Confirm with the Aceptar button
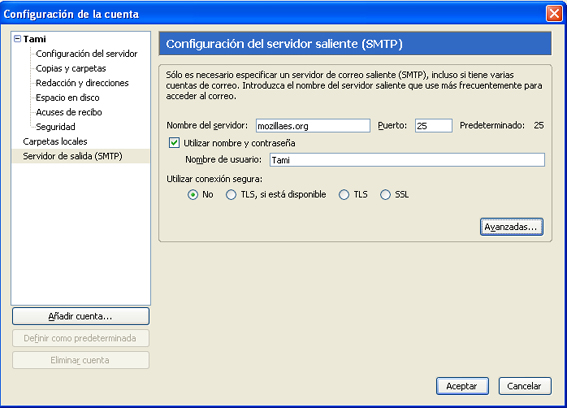This screenshot has height=408, width=567. tap(462, 386)
